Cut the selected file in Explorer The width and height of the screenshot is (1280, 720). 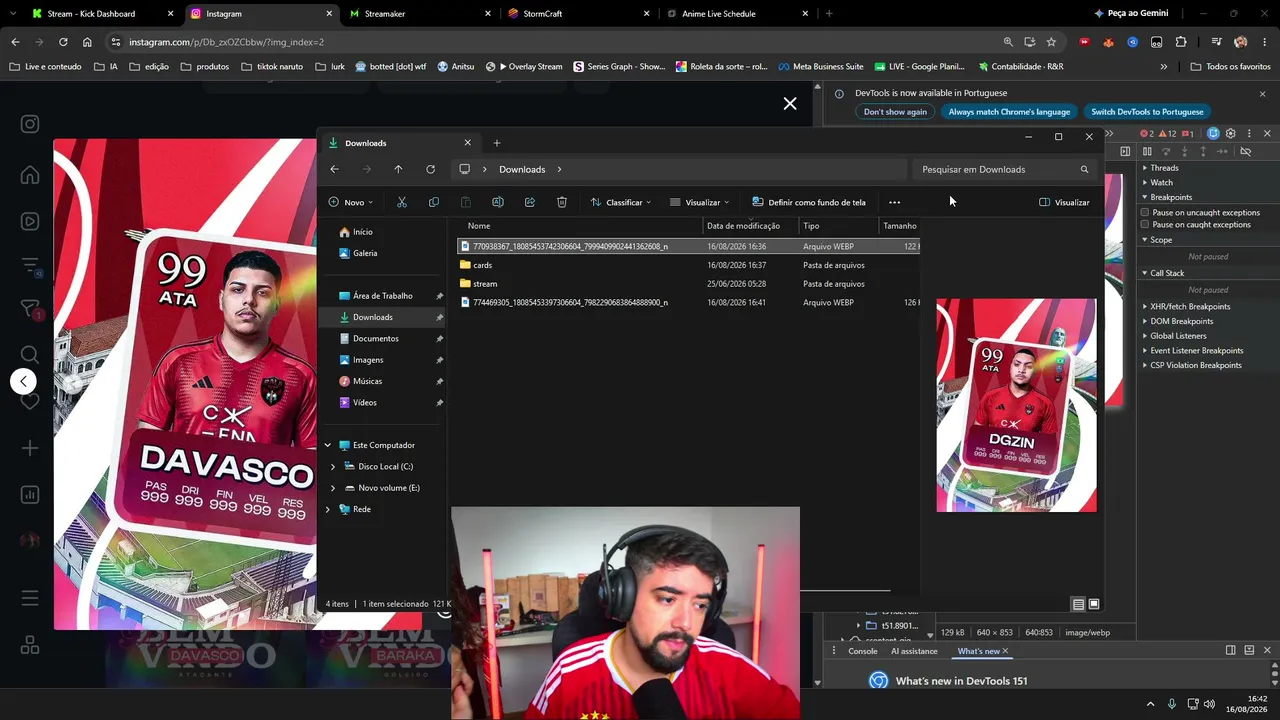402,202
